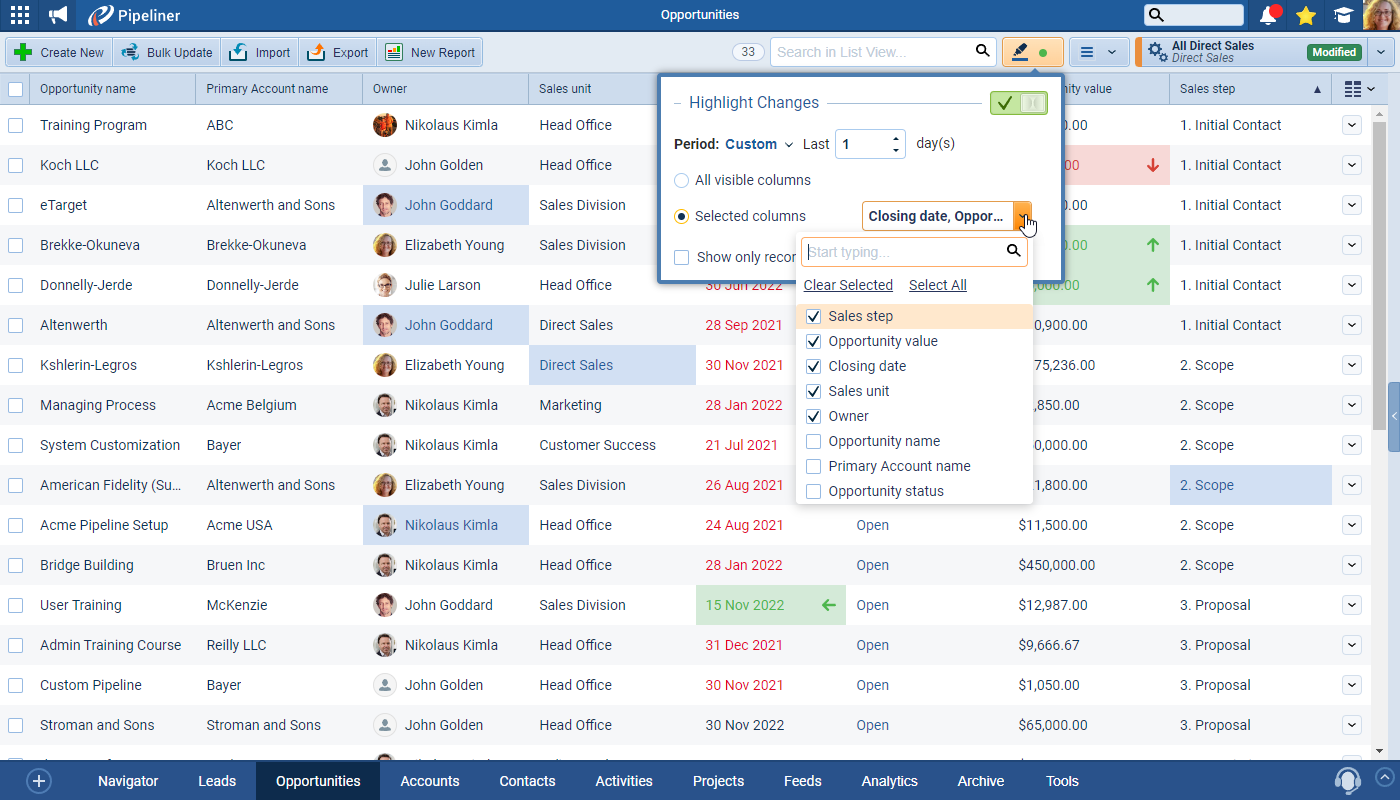Click the round plus add icon
The width and height of the screenshot is (1400, 800).
(x=39, y=781)
